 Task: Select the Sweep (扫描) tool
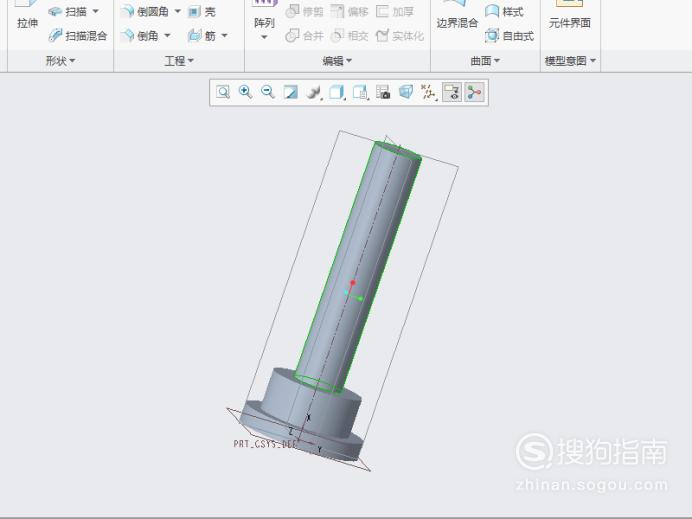coord(68,11)
